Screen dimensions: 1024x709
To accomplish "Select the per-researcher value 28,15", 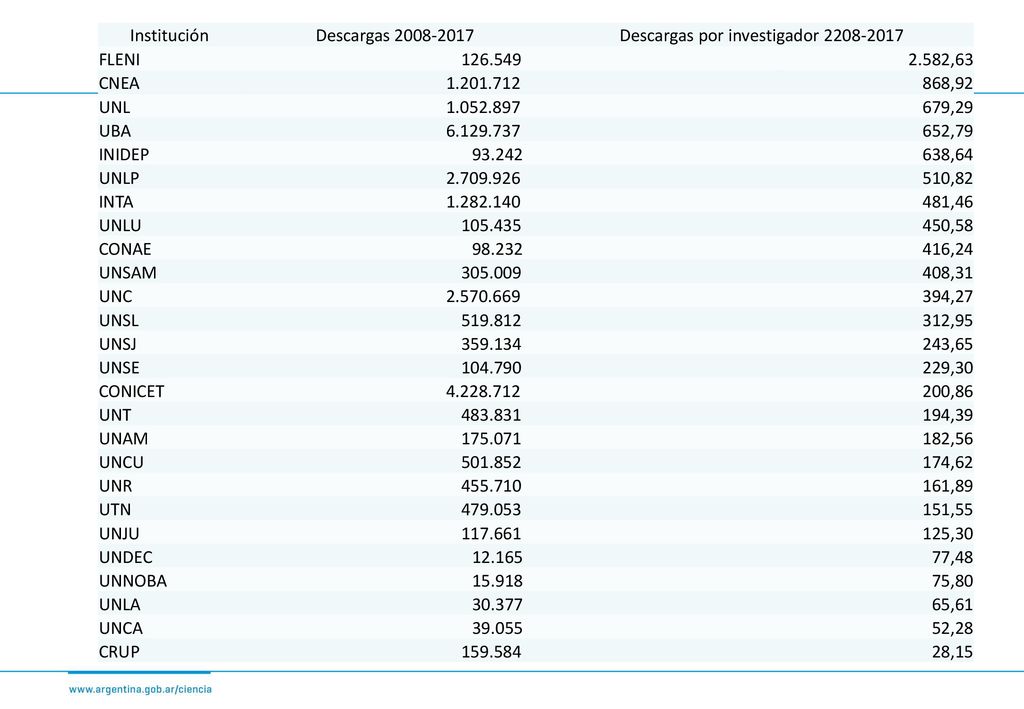I will [952, 652].
